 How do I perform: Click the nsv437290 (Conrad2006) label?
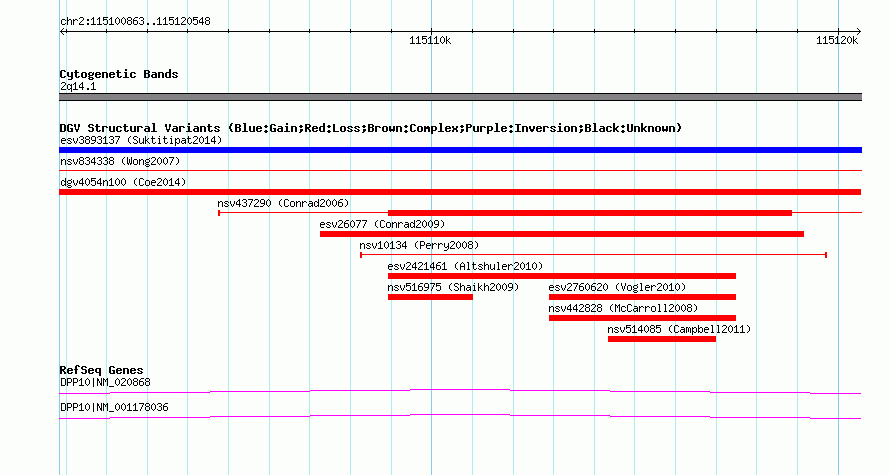pyautogui.click(x=283, y=203)
